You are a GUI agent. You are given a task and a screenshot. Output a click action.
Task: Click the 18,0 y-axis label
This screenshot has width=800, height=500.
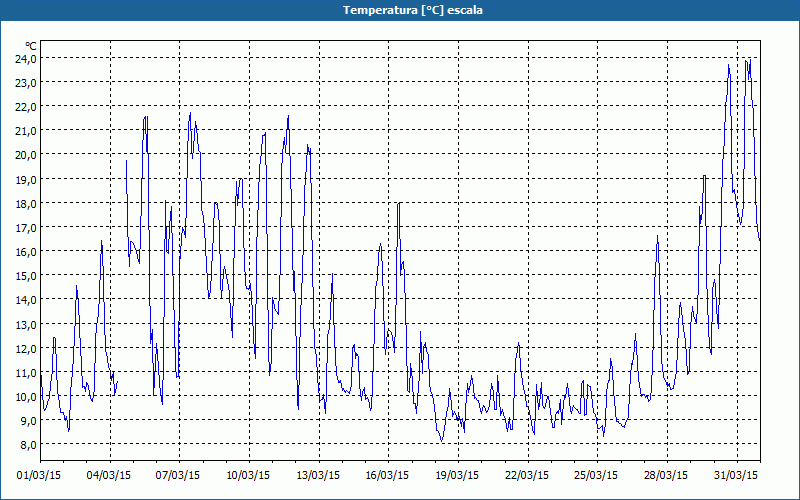click(x=25, y=204)
